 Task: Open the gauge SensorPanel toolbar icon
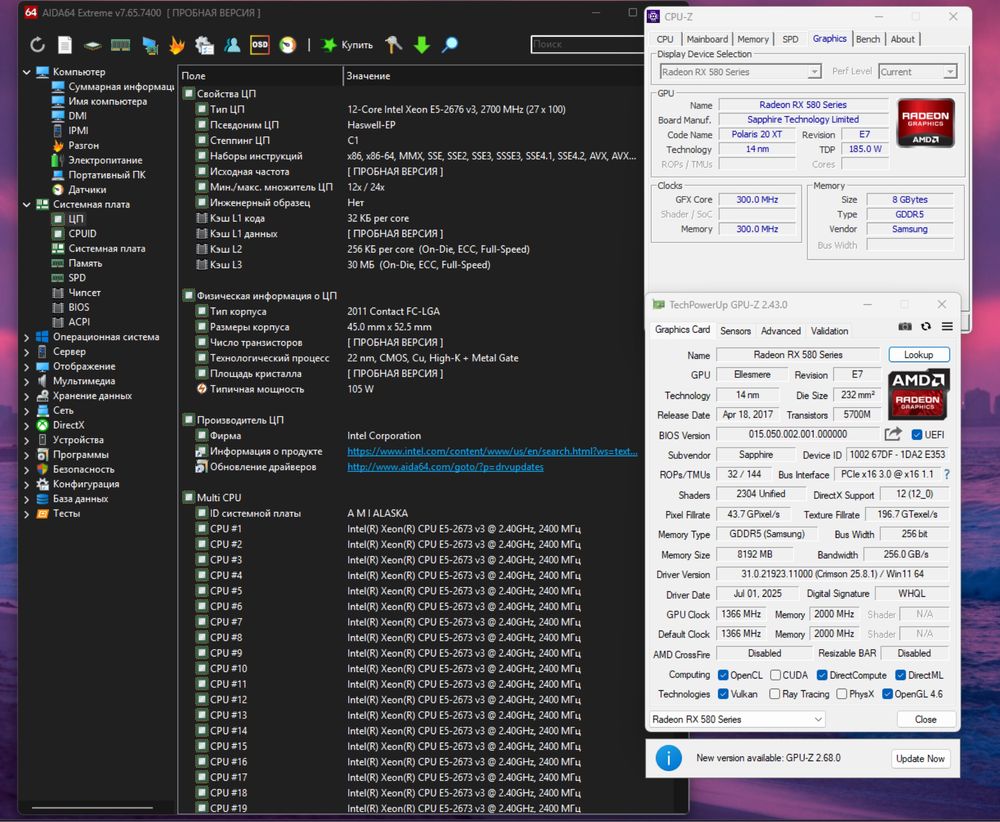[288, 45]
